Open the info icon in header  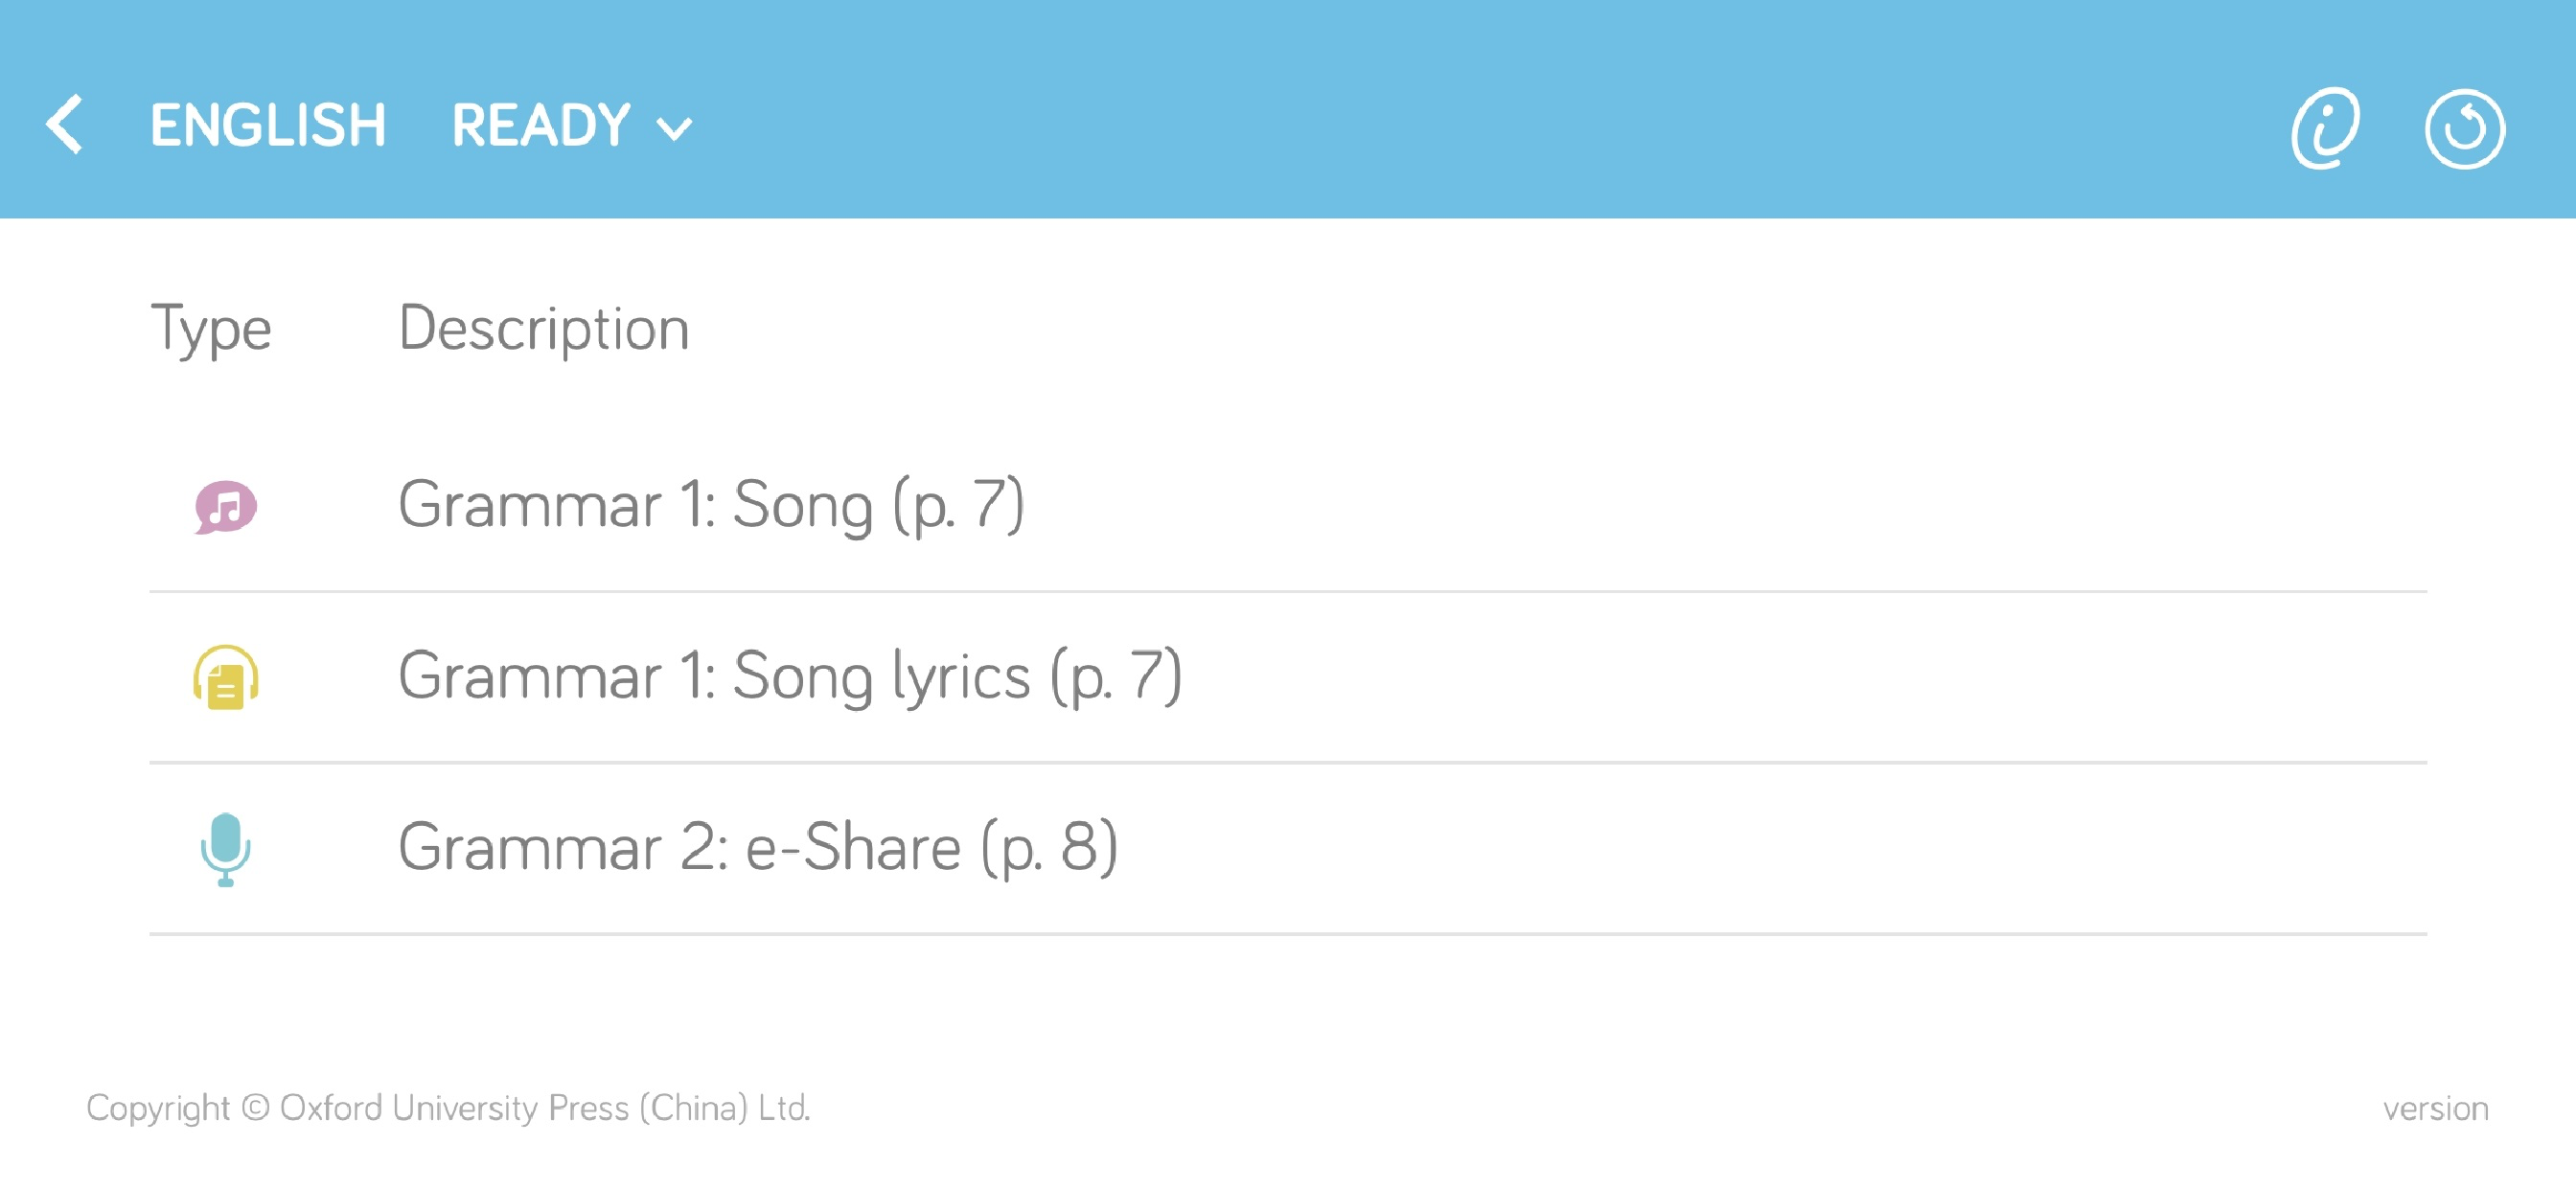coord(2325,128)
